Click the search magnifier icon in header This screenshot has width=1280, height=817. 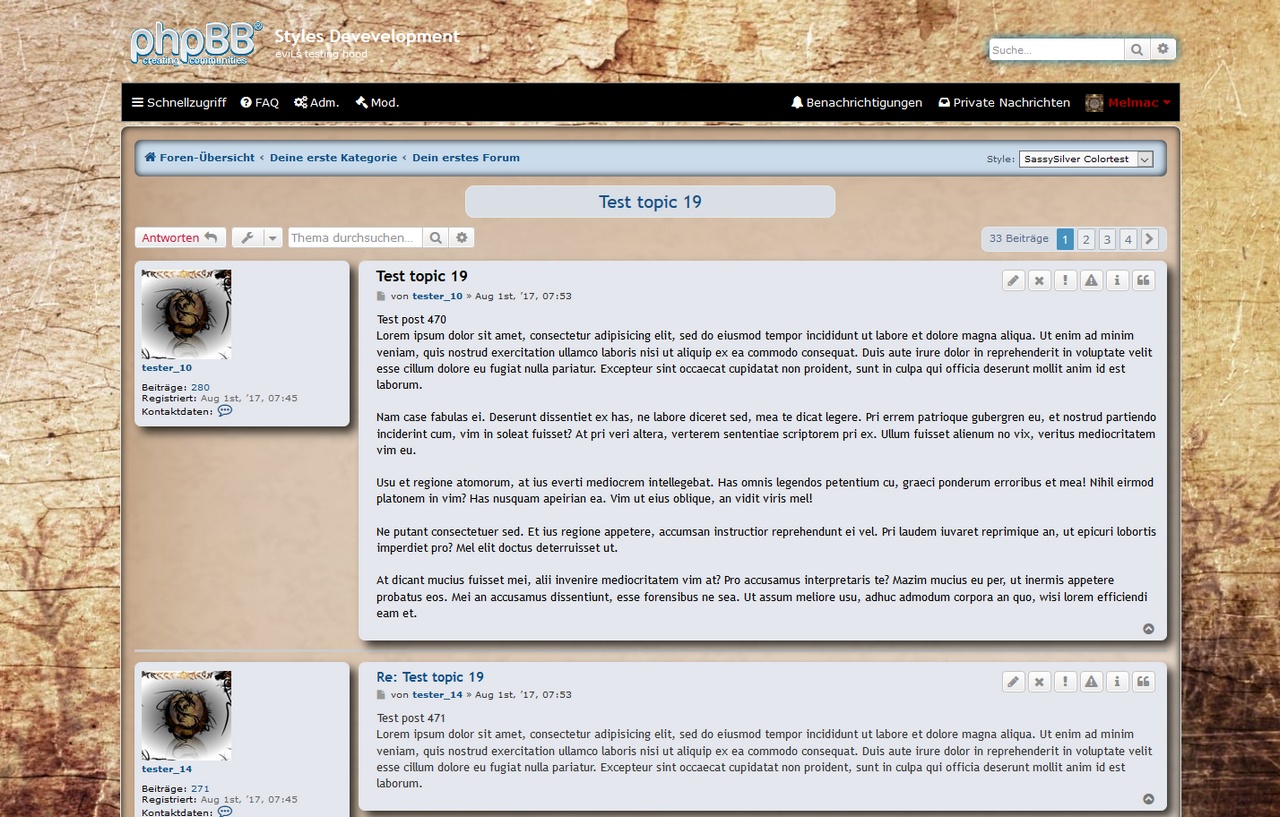pos(1137,49)
